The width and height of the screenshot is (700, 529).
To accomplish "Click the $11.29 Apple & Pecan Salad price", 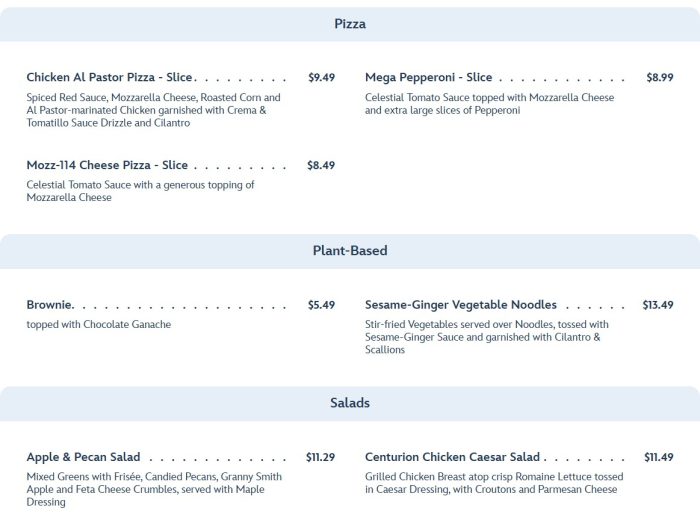I will click(x=320, y=457).
